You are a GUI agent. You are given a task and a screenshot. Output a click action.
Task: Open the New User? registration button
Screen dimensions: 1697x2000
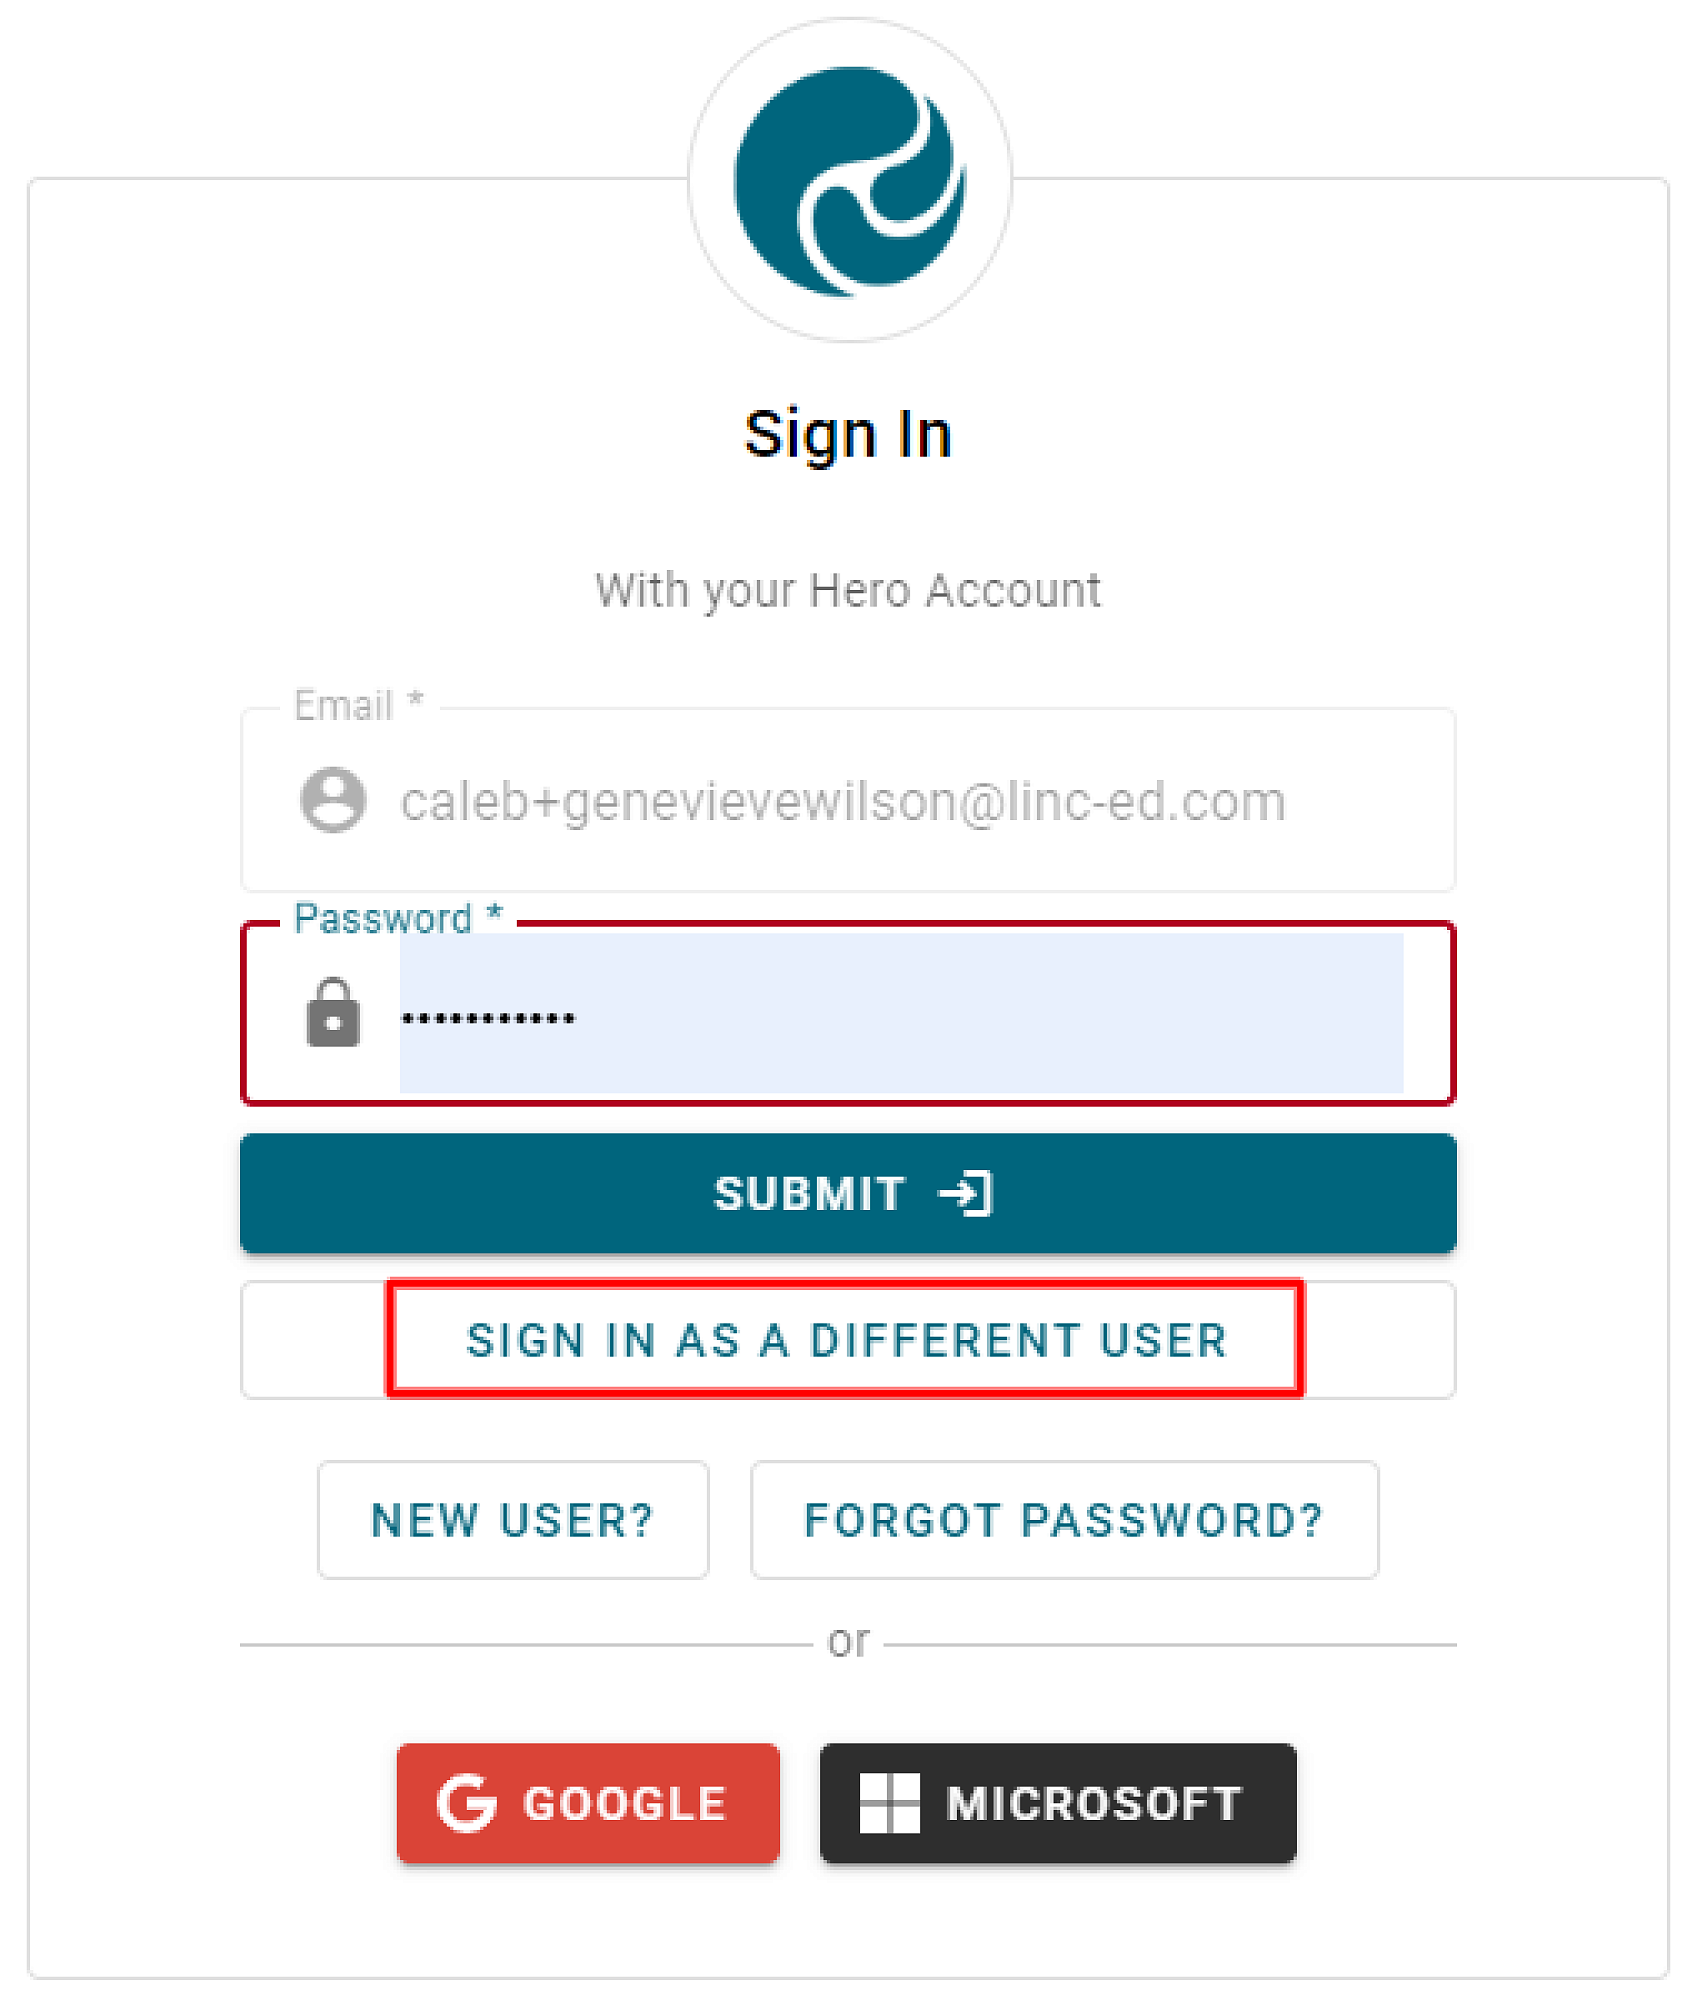[513, 1520]
